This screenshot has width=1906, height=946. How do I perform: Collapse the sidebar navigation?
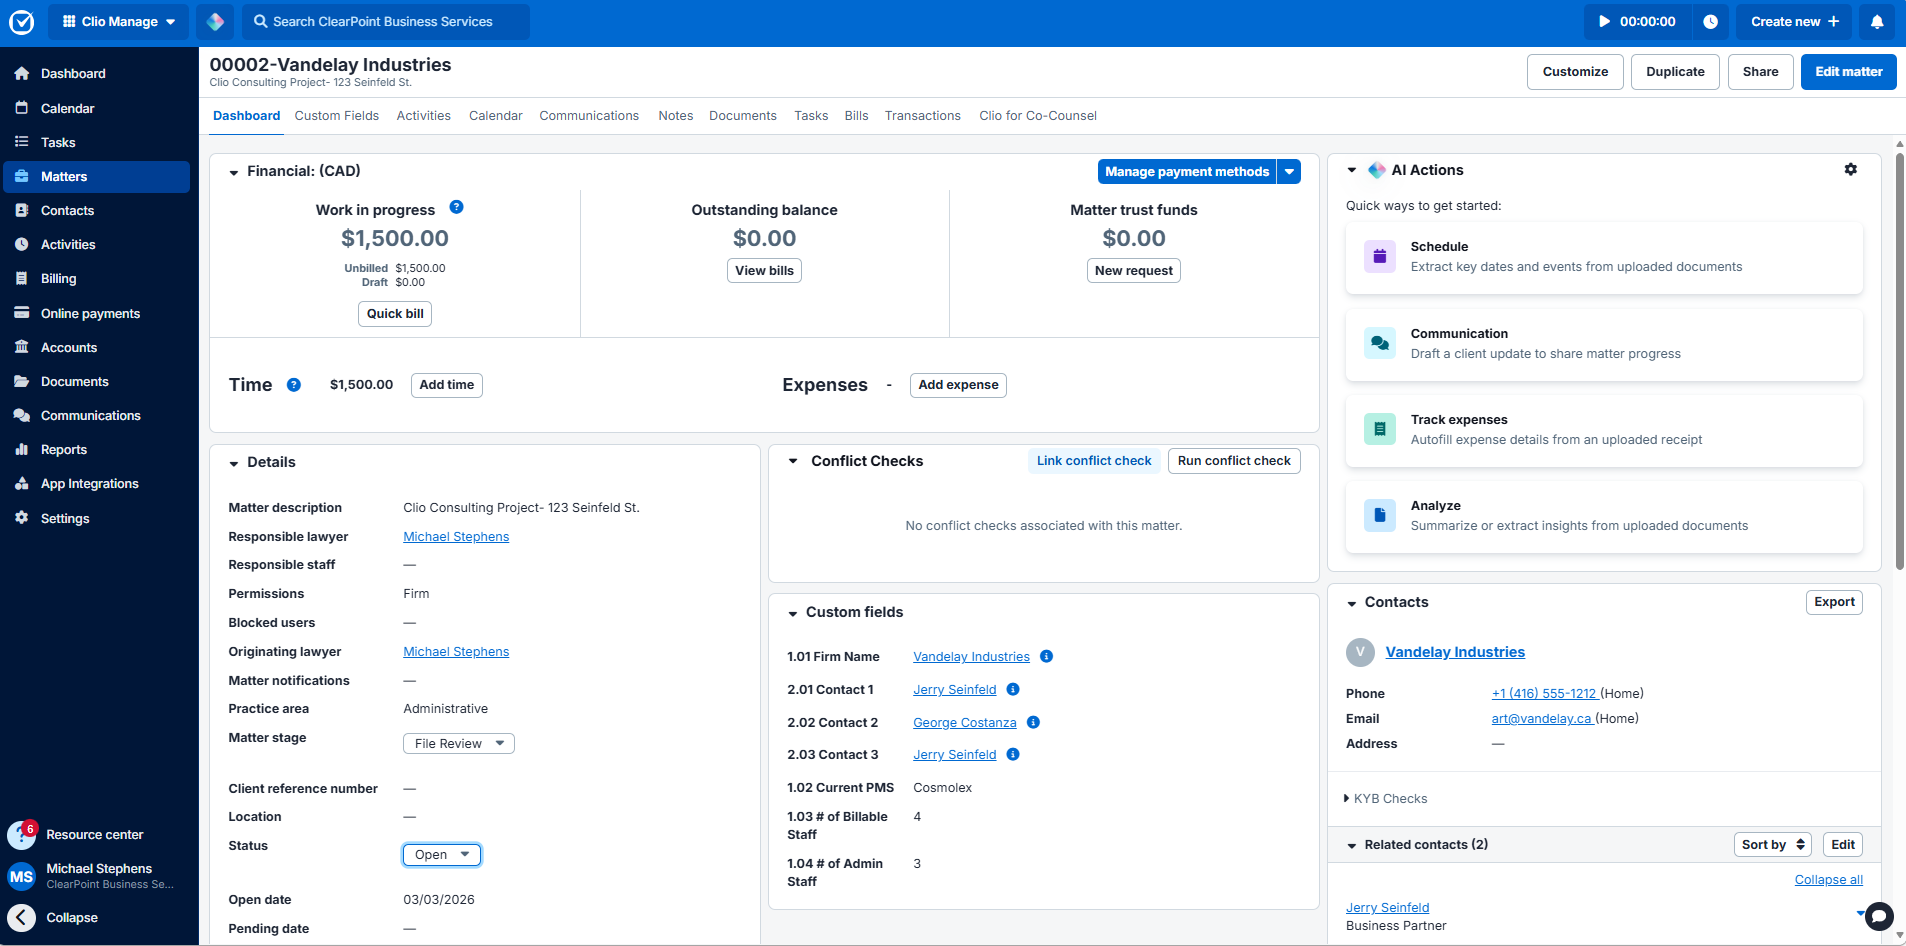click(x=55, y=918)
